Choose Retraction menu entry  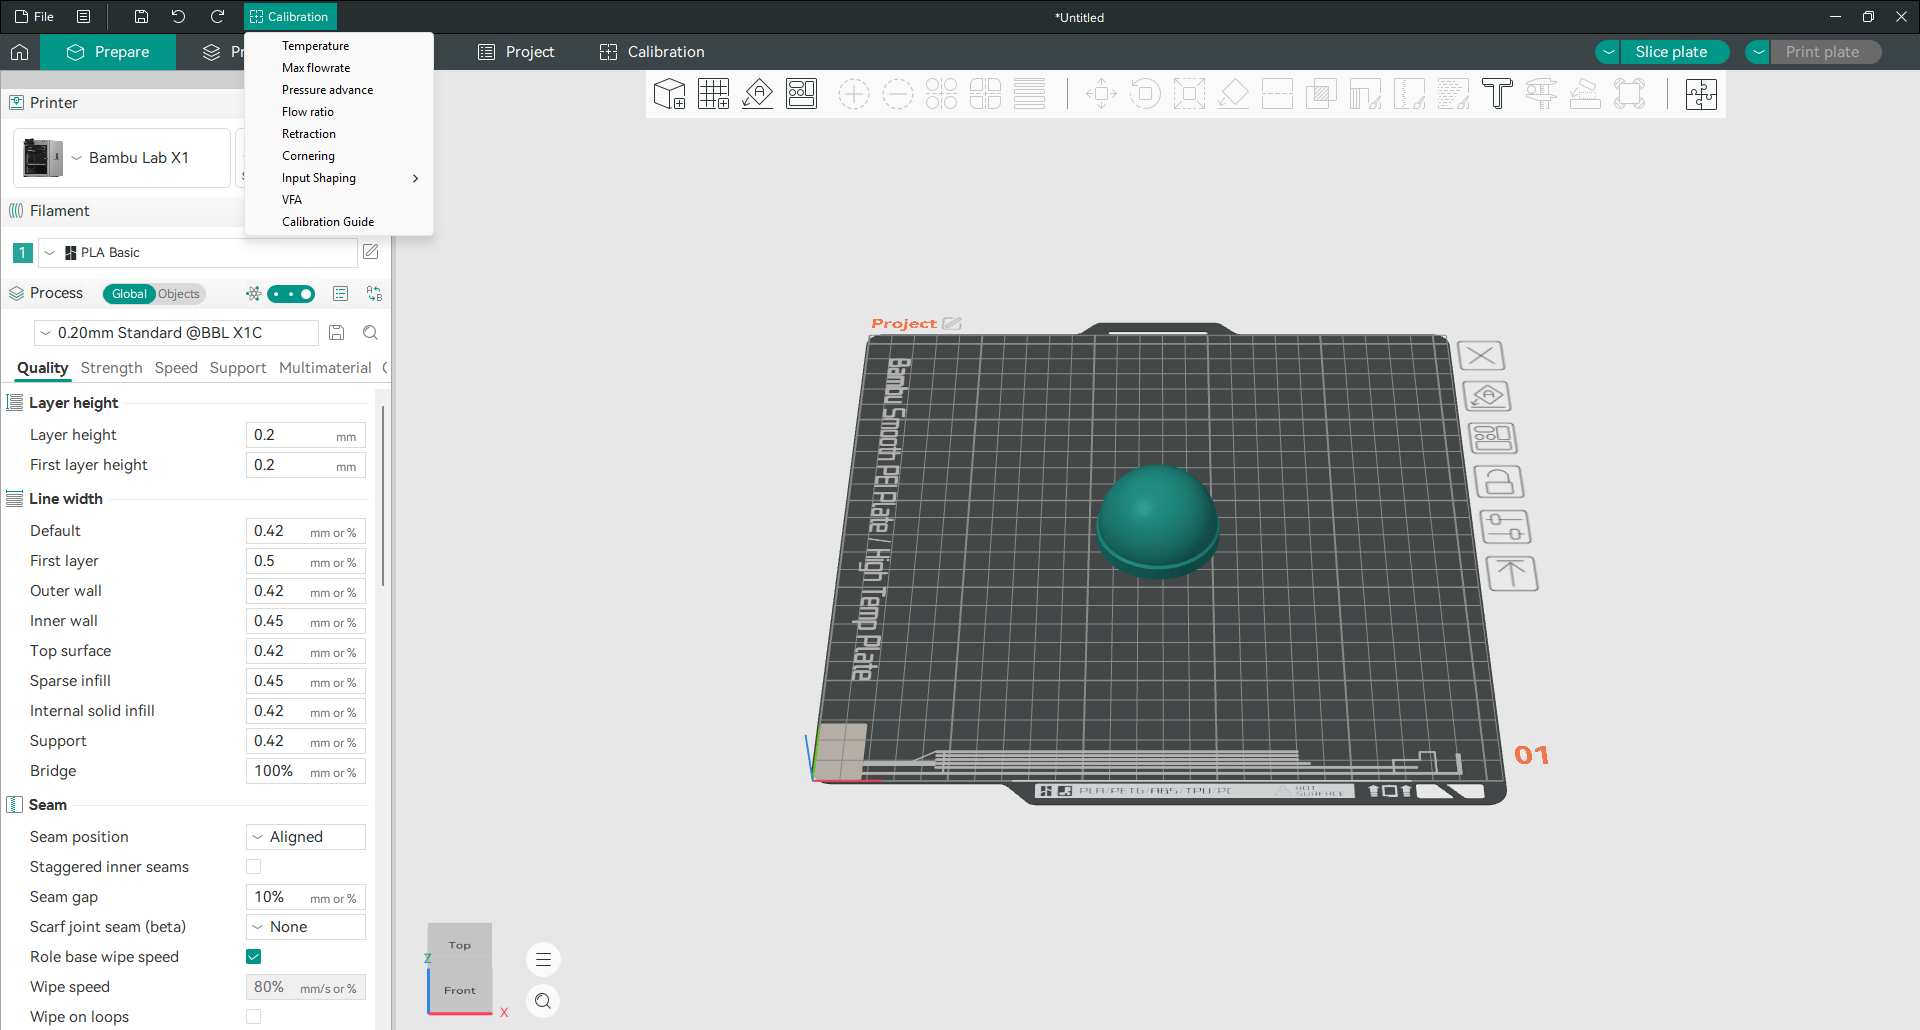[x=339, y=134]
